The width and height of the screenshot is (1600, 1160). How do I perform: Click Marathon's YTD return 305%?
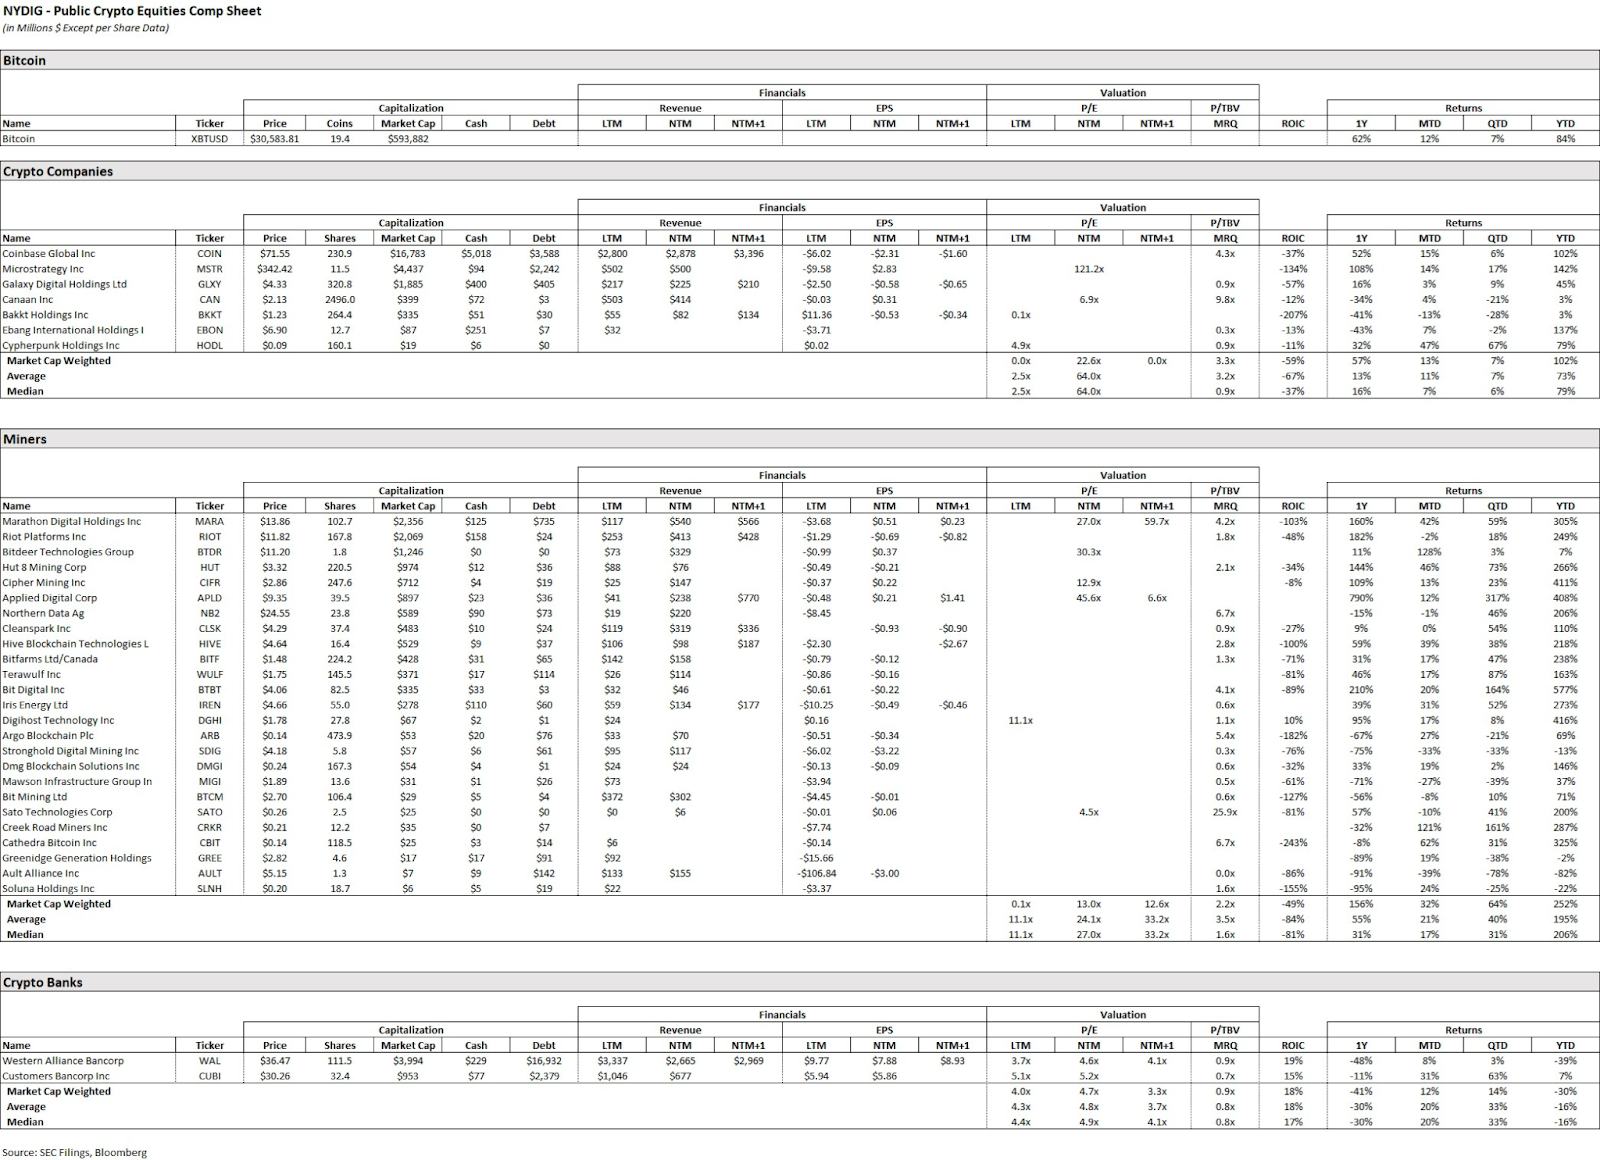pyautogui.click(x=1566, y=522)
